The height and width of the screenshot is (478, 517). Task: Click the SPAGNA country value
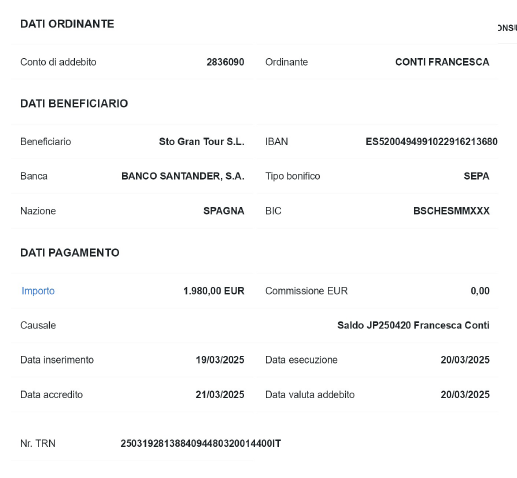point(224,211)
